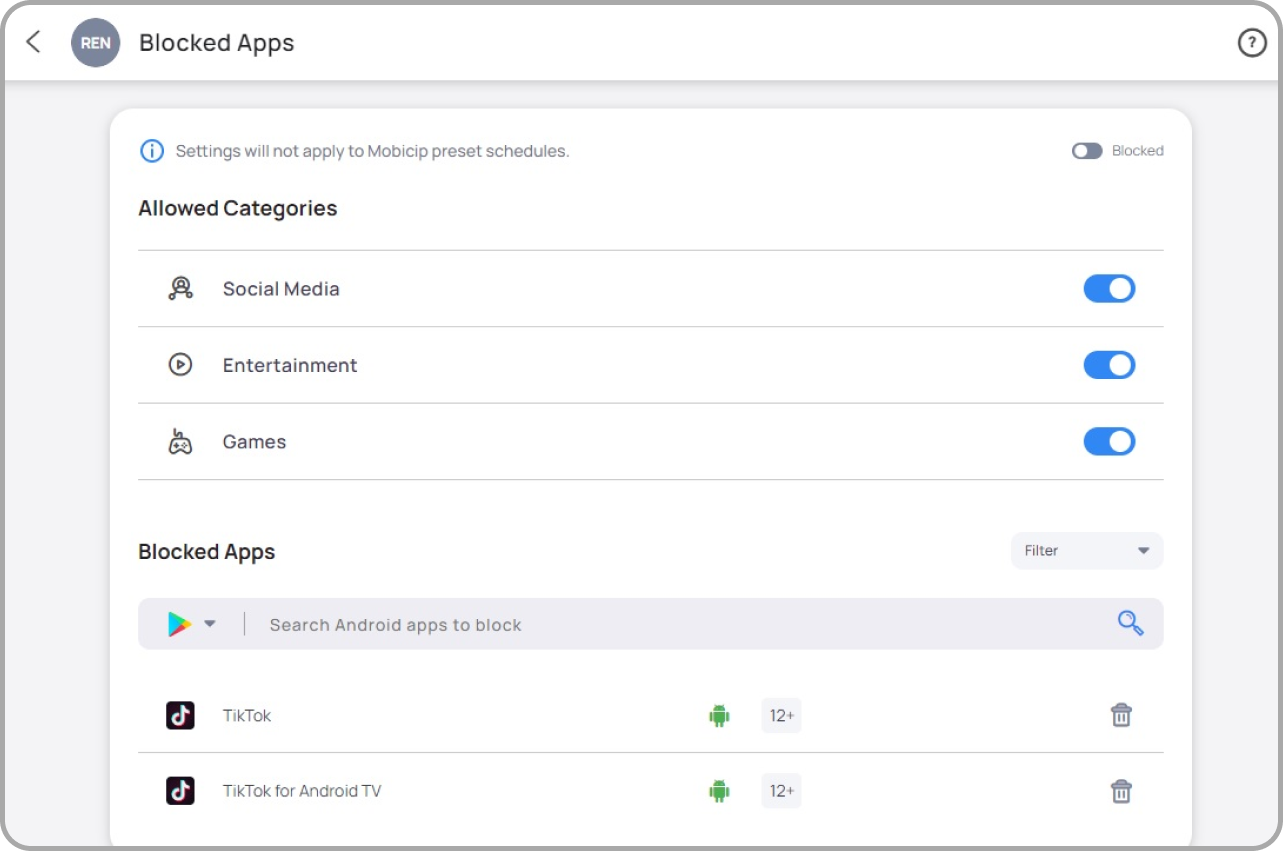1283x851 pixels.
Task: Click Android icon in TikTok for Android TV row
Action: tap(719, 791)
